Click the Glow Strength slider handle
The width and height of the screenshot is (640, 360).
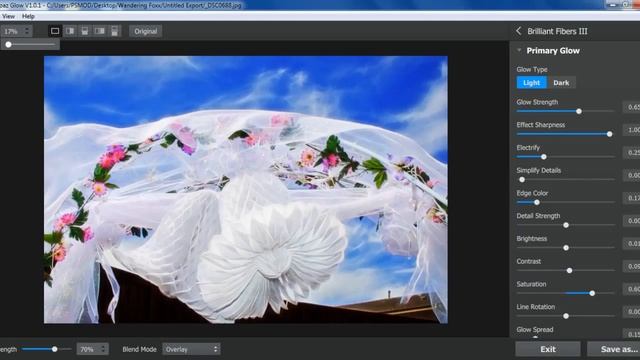[x=579, y=111]
